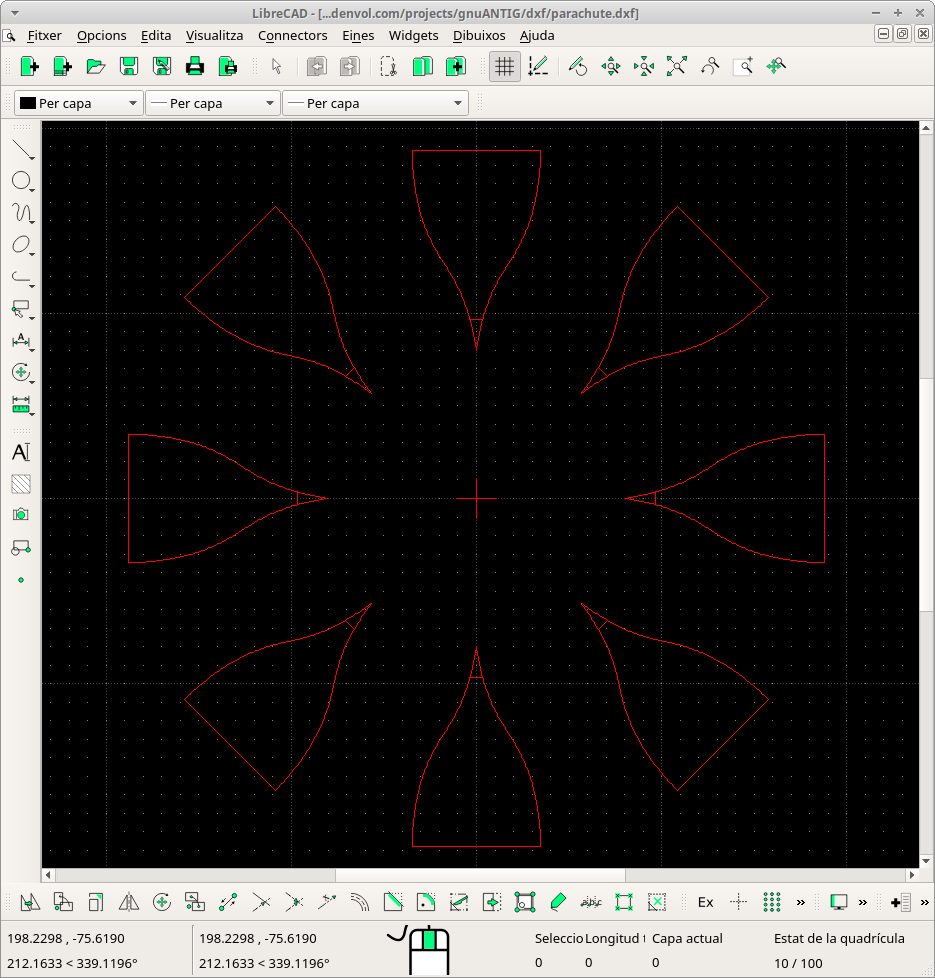Open the line width Per capa dropdown
The height and width of the screenshot is (978, 935).
(213, 103)
